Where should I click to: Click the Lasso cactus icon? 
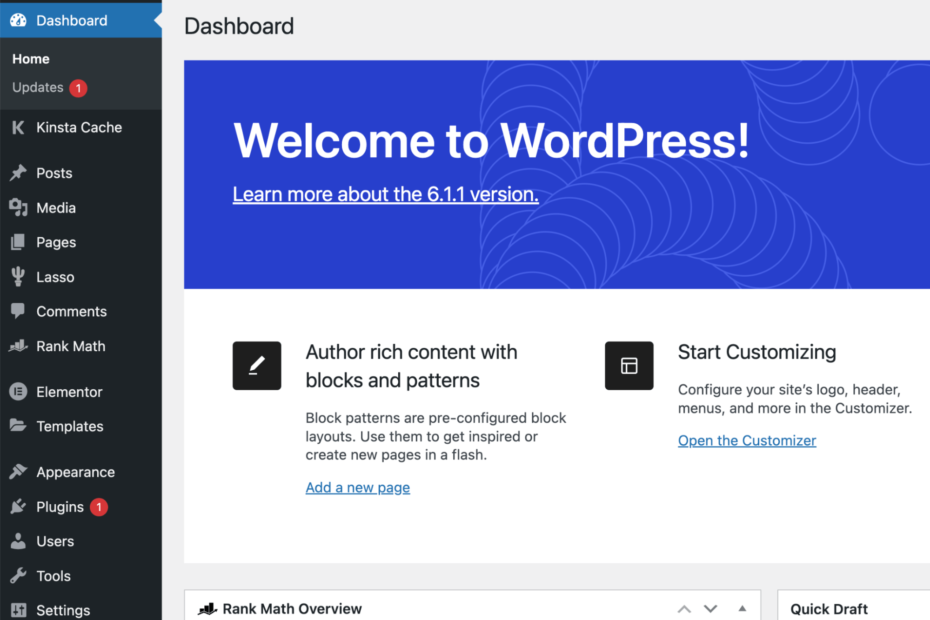tap(18, 276)
